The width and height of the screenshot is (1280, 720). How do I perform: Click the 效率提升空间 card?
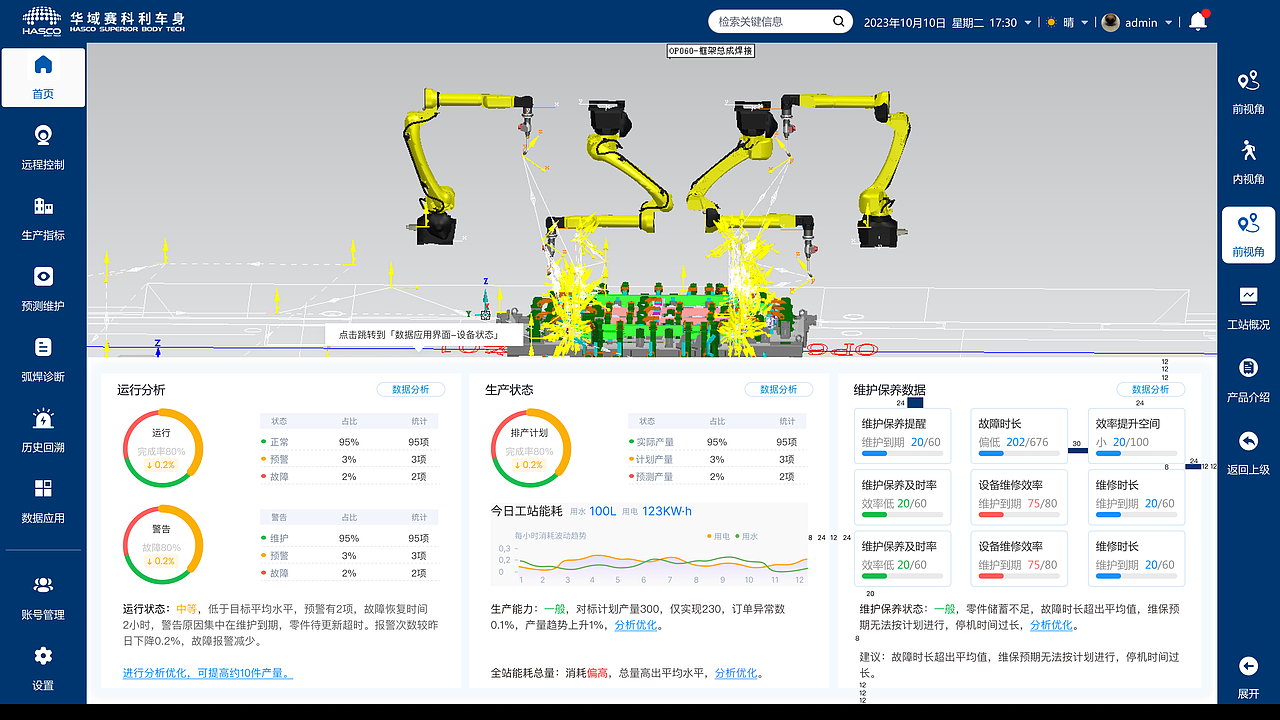[1136, 435]
